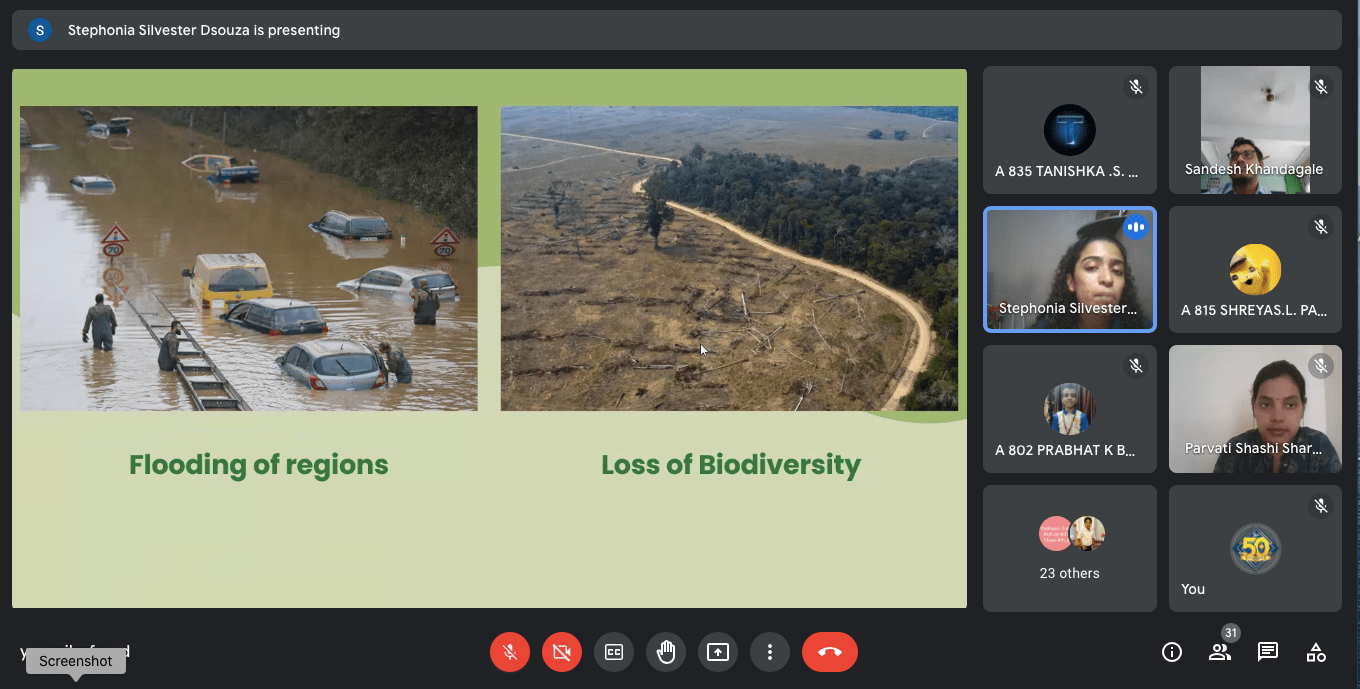The height and width of the screenshot is (689, 1360).
Task: Expand the 23 others participant tile
Action: 1069,548
